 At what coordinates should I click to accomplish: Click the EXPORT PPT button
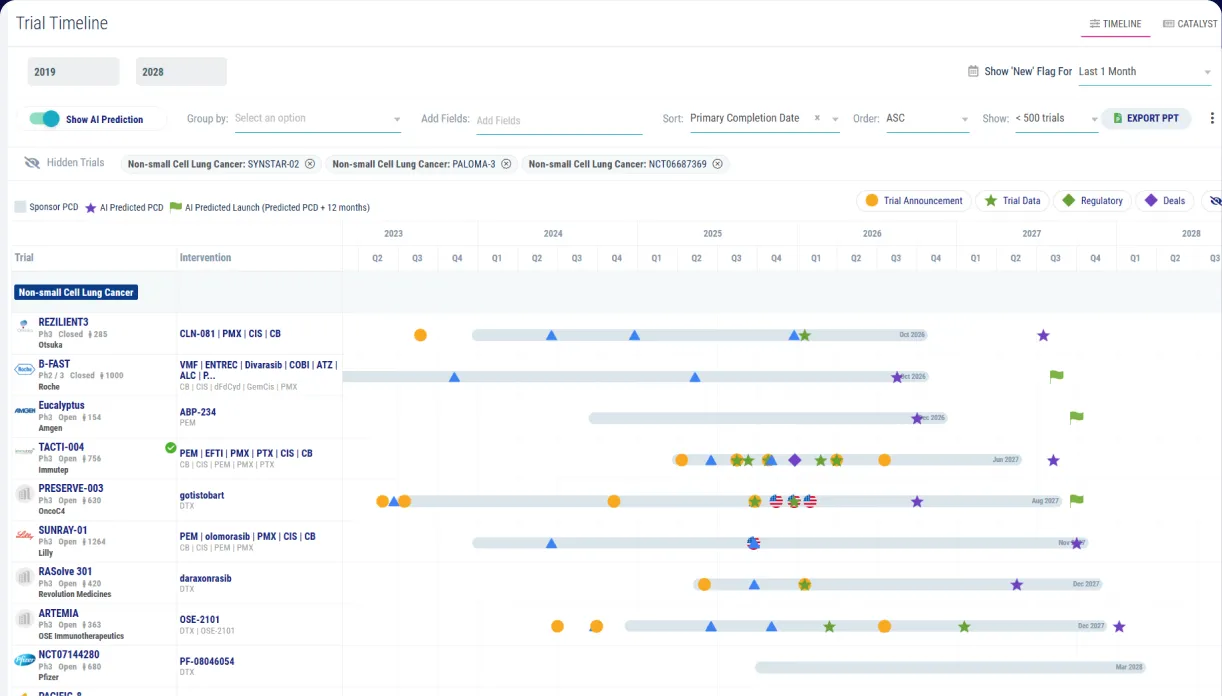[x=1146, y=118]
